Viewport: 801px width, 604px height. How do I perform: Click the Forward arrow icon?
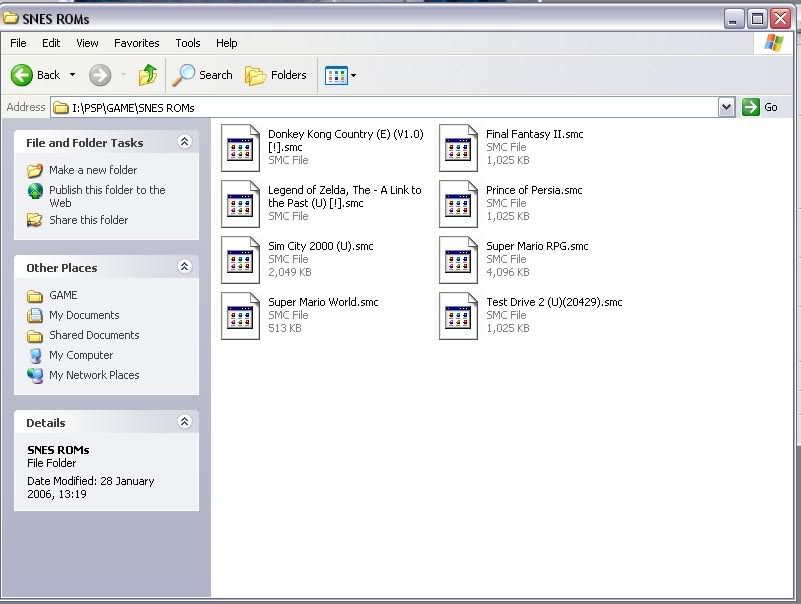[x=100, y=76]
